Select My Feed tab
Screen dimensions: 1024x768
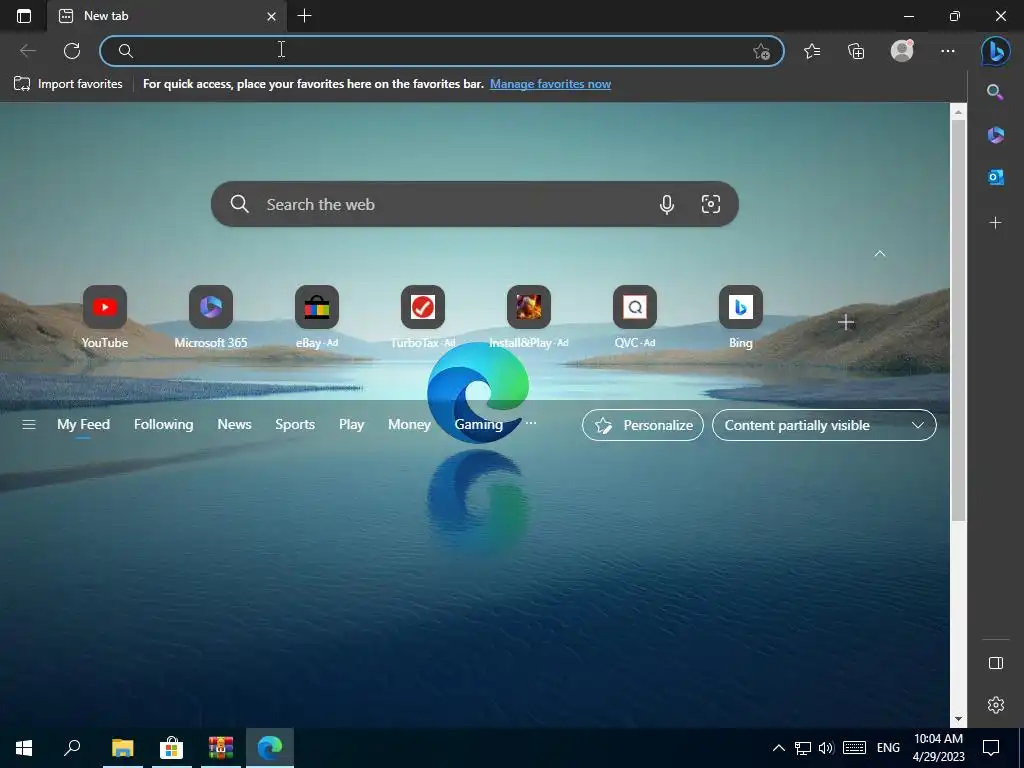click(84, 424)
